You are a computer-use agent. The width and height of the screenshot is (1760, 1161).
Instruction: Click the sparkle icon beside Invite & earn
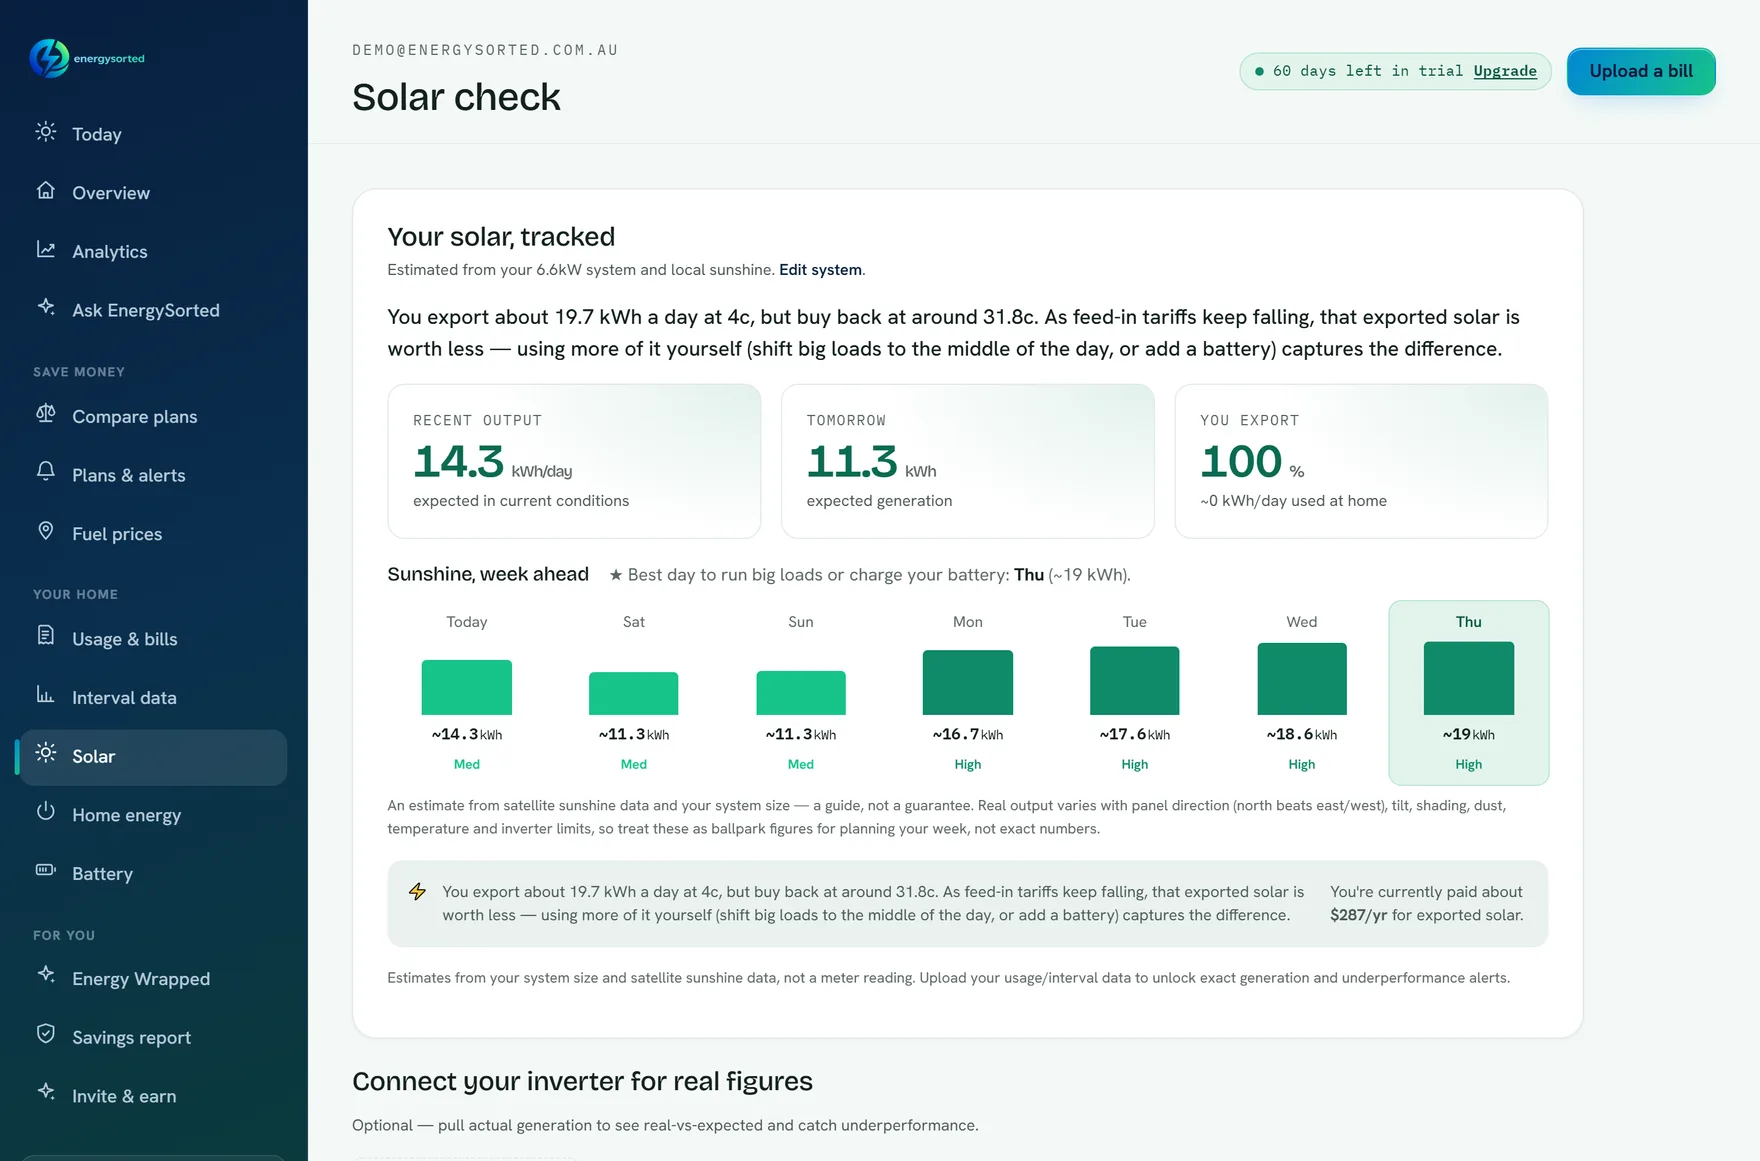46,1092
